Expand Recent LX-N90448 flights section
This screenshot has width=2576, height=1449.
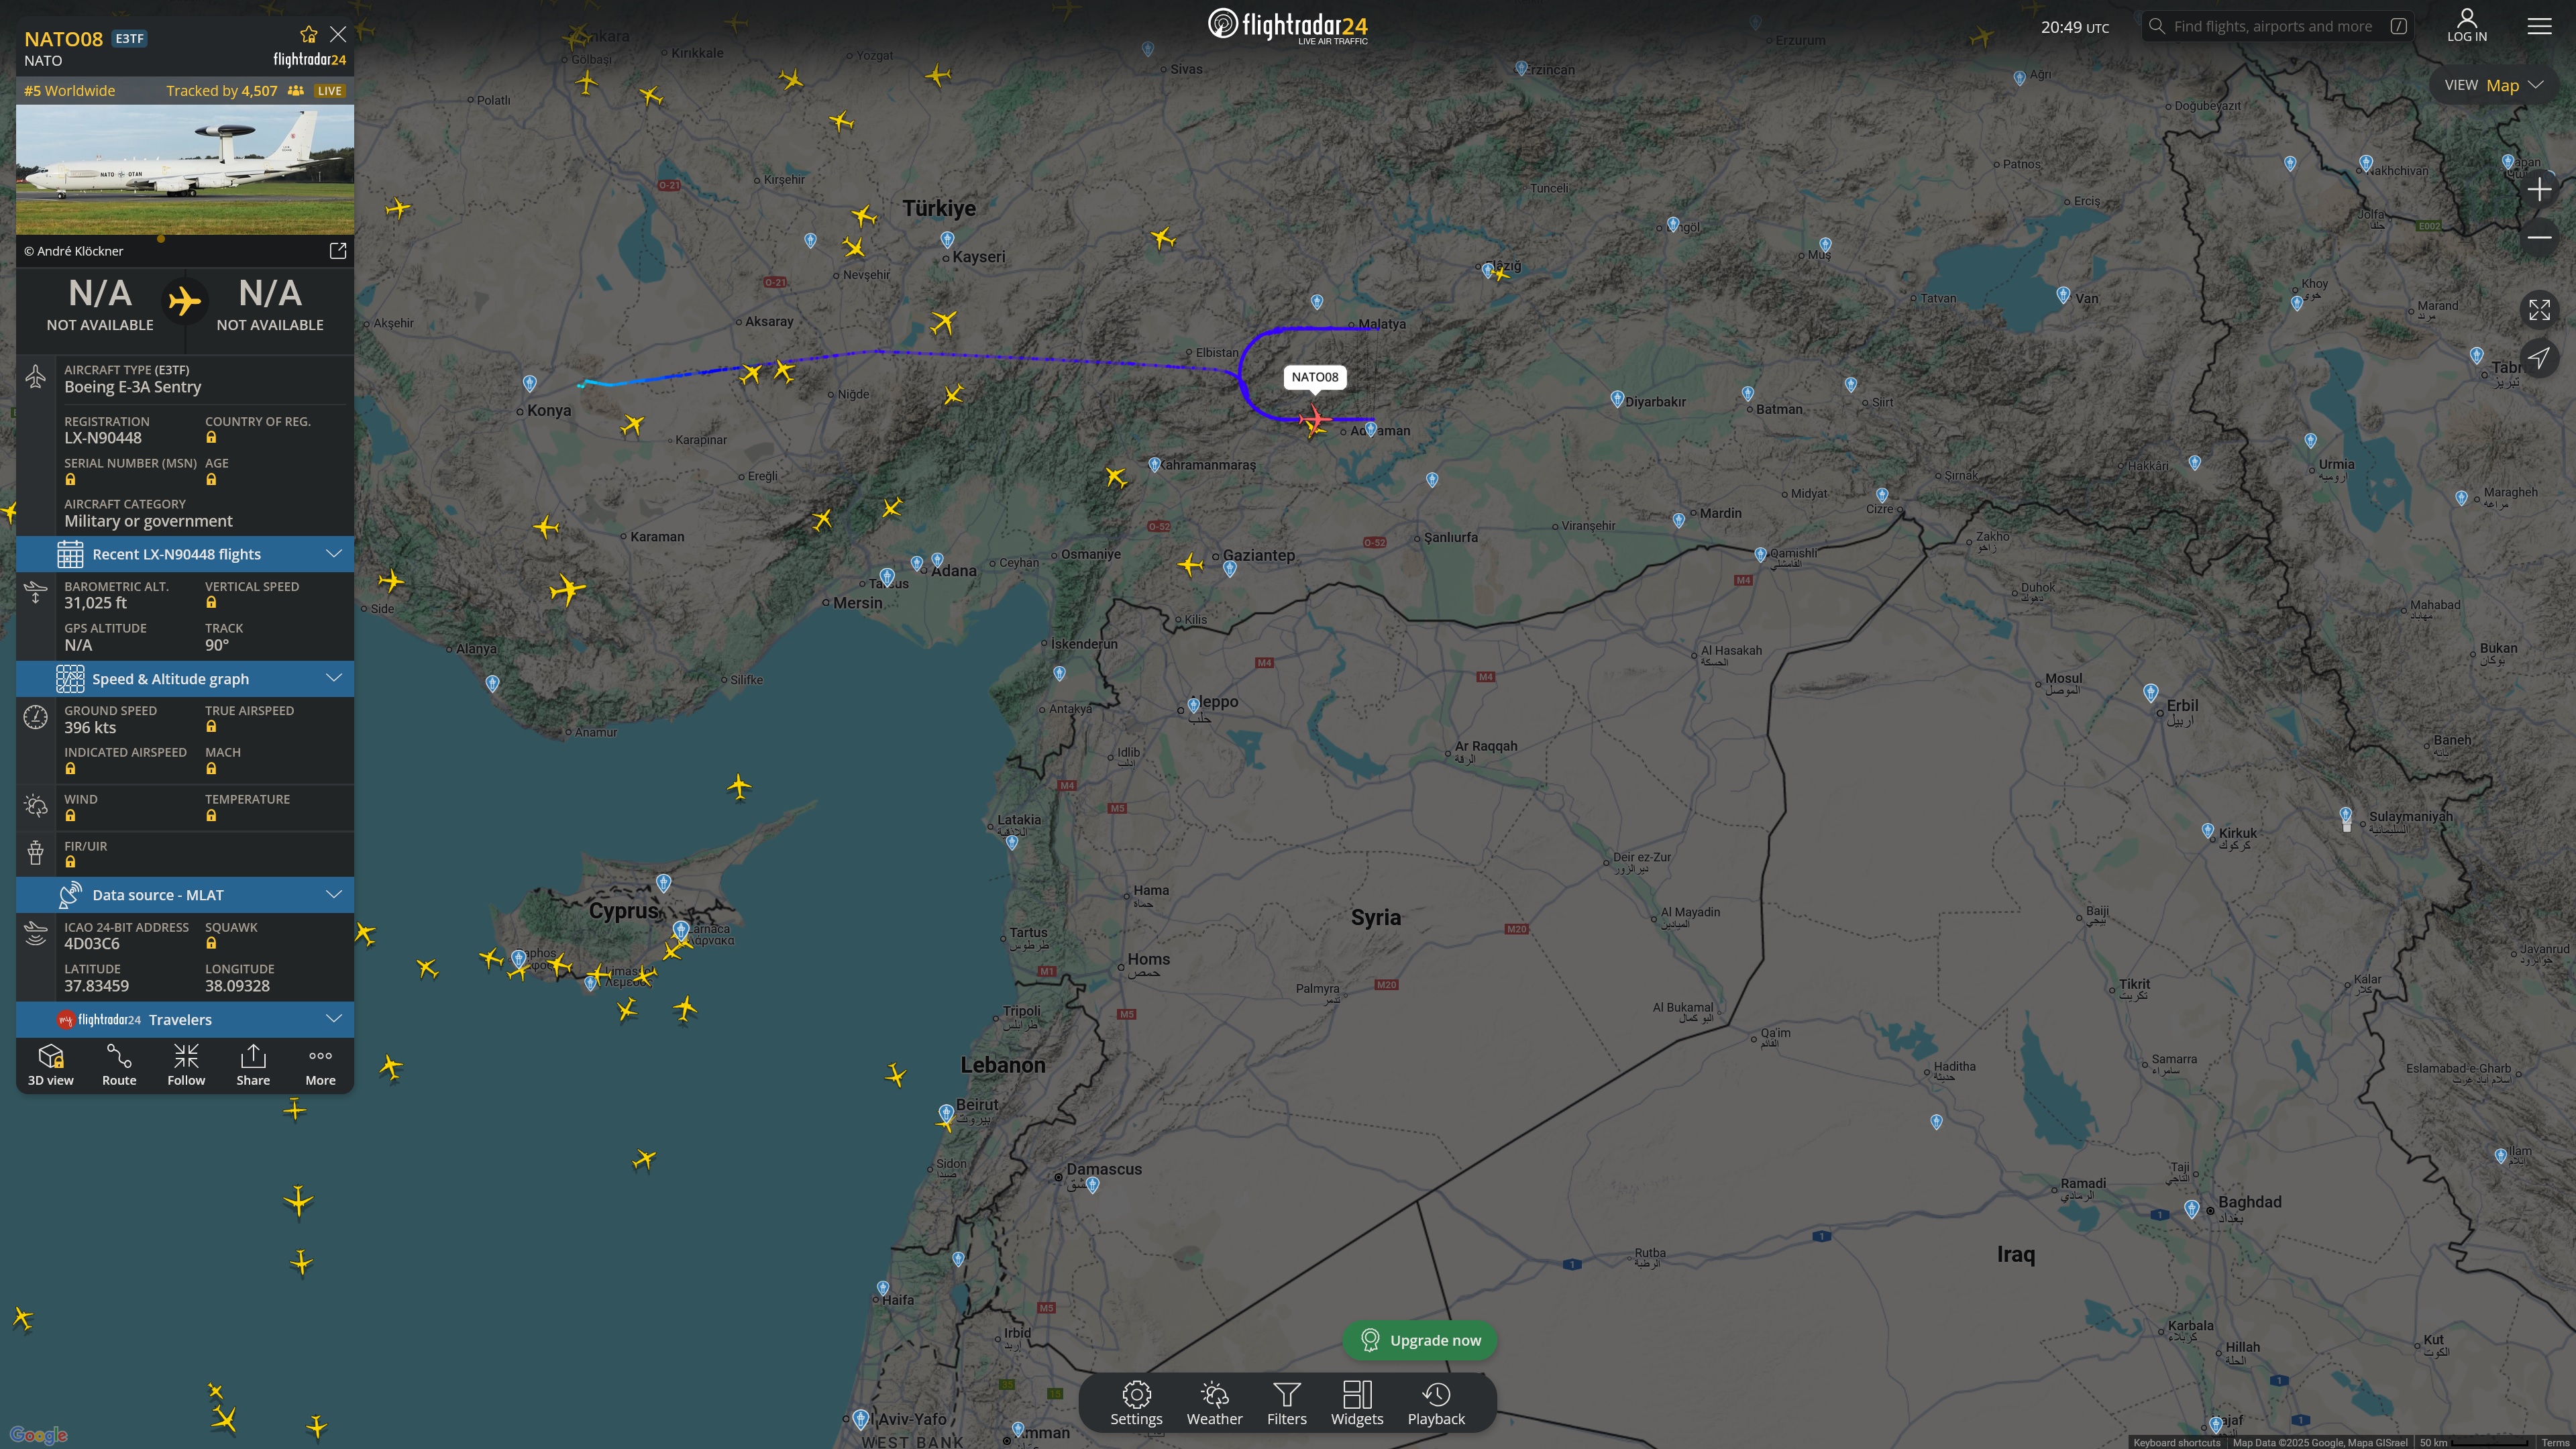(185, 554)
